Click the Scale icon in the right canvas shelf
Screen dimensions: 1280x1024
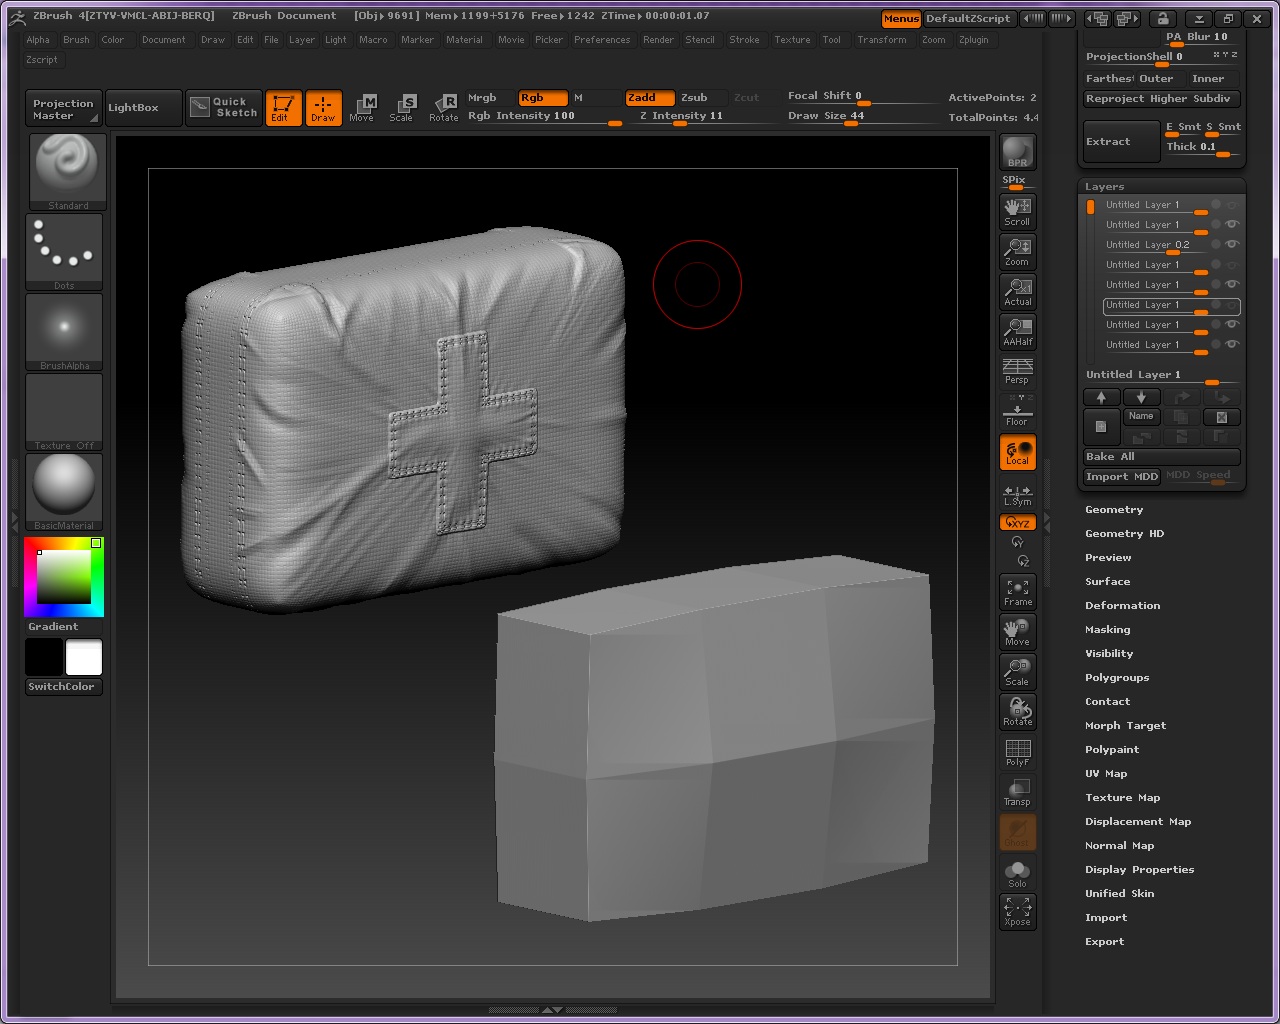1017,671
